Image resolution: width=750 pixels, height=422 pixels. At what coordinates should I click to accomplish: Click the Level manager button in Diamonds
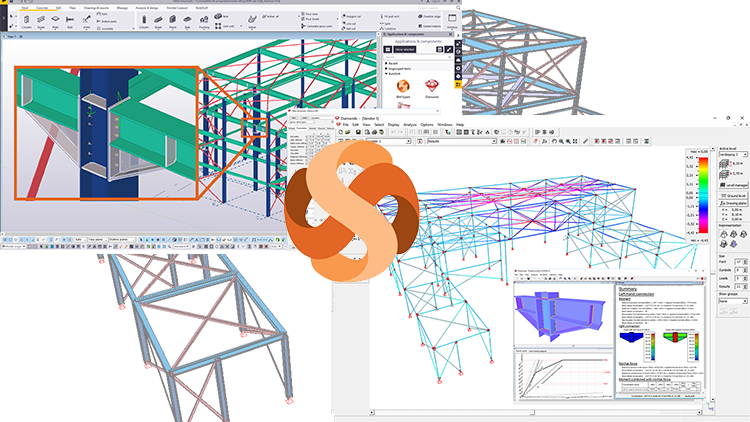[733, 185]
